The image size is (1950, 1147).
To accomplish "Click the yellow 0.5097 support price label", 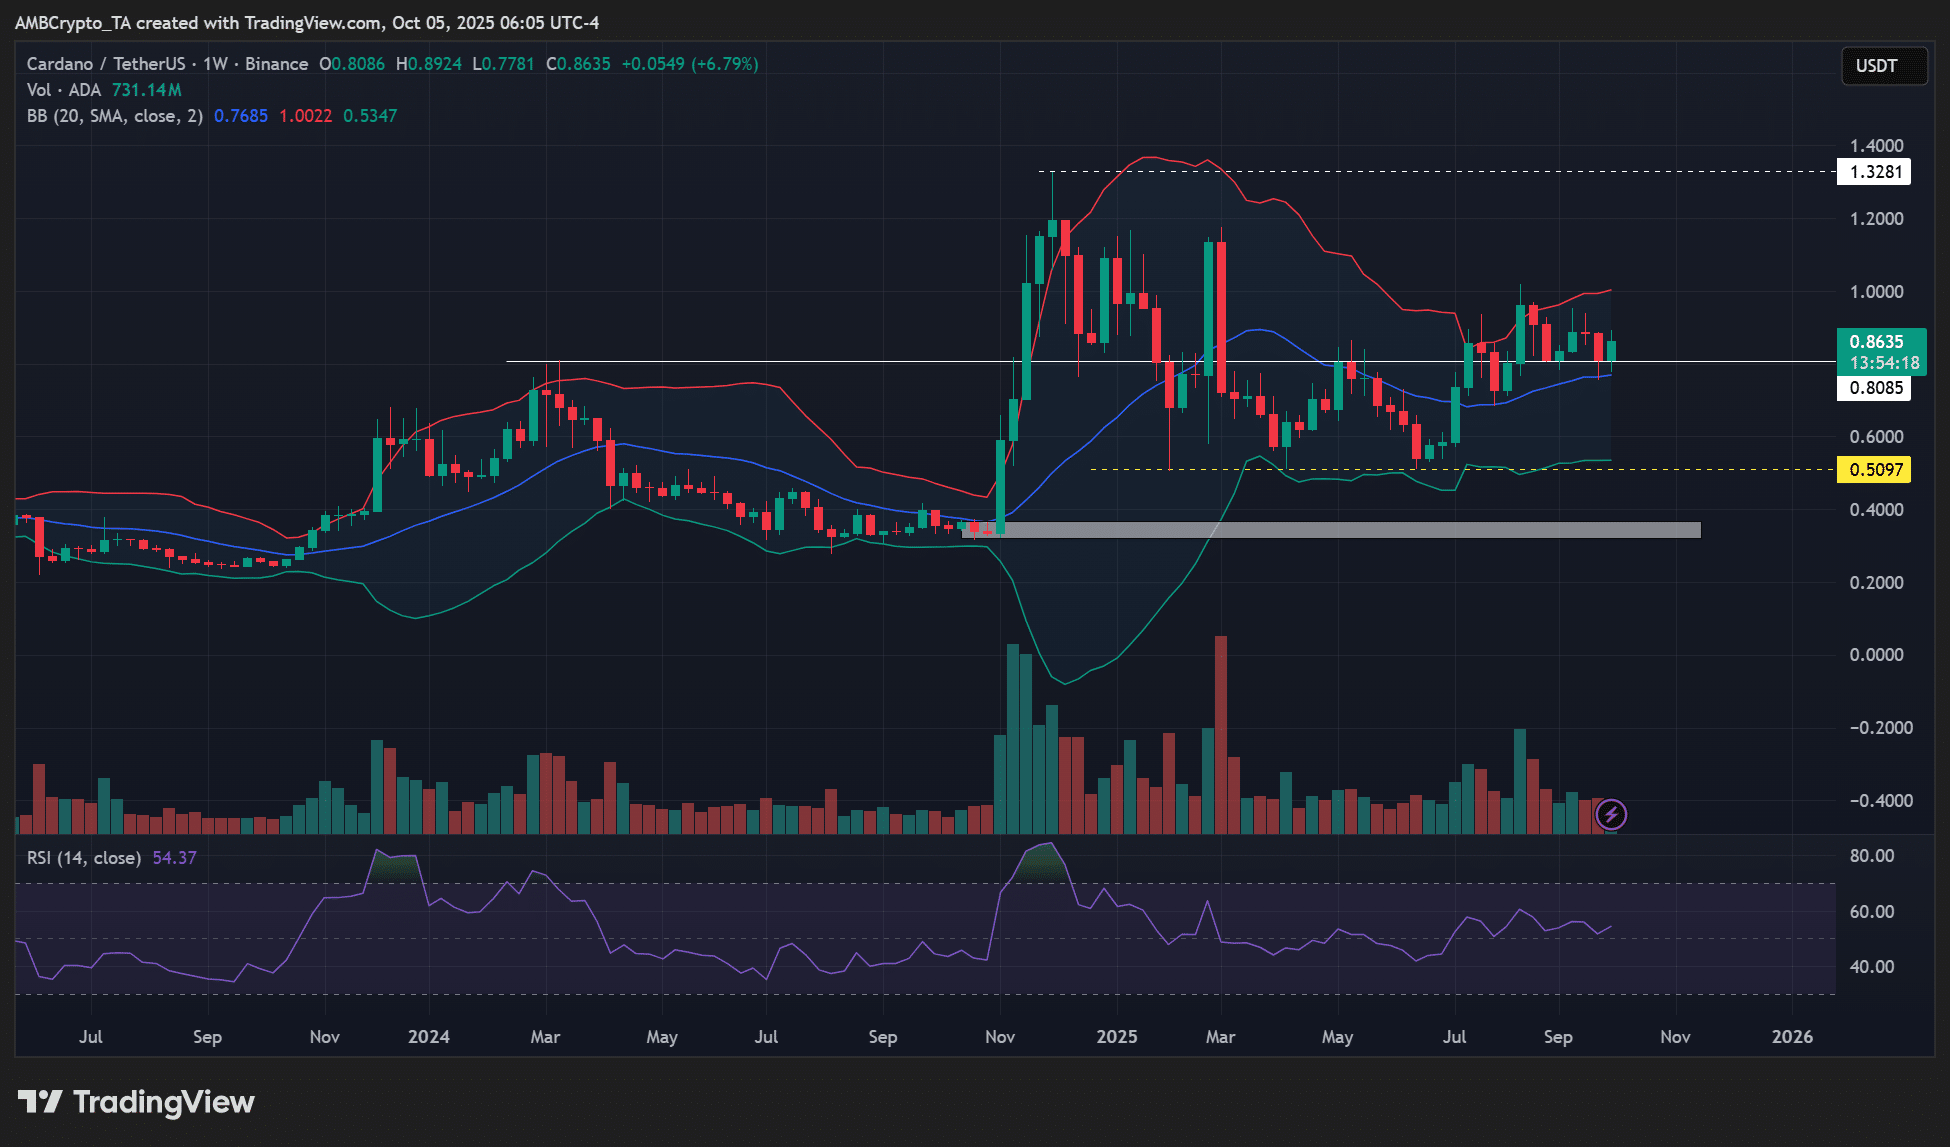I will pyautogui.click(x=1874, y=469).
